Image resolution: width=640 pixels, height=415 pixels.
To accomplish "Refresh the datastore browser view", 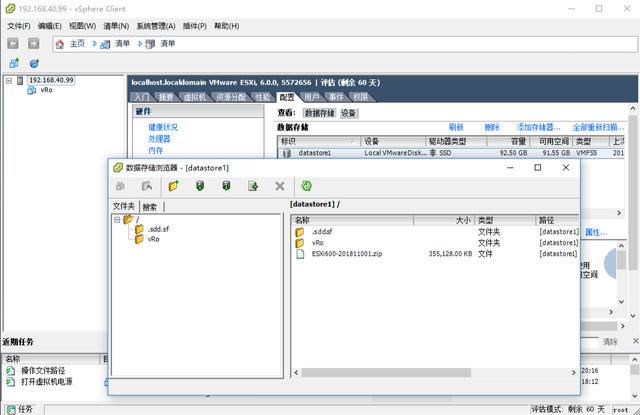I will (307, 186).
